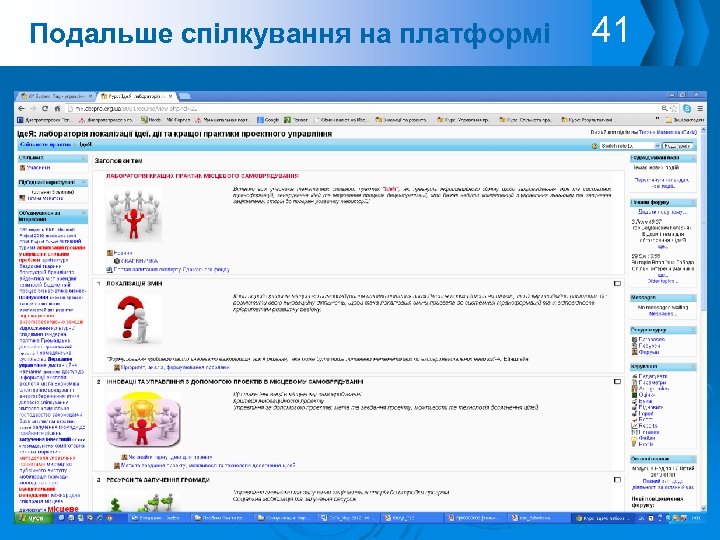
Task: Show only topic 3 with its square icon
Action: pos(617,480)
